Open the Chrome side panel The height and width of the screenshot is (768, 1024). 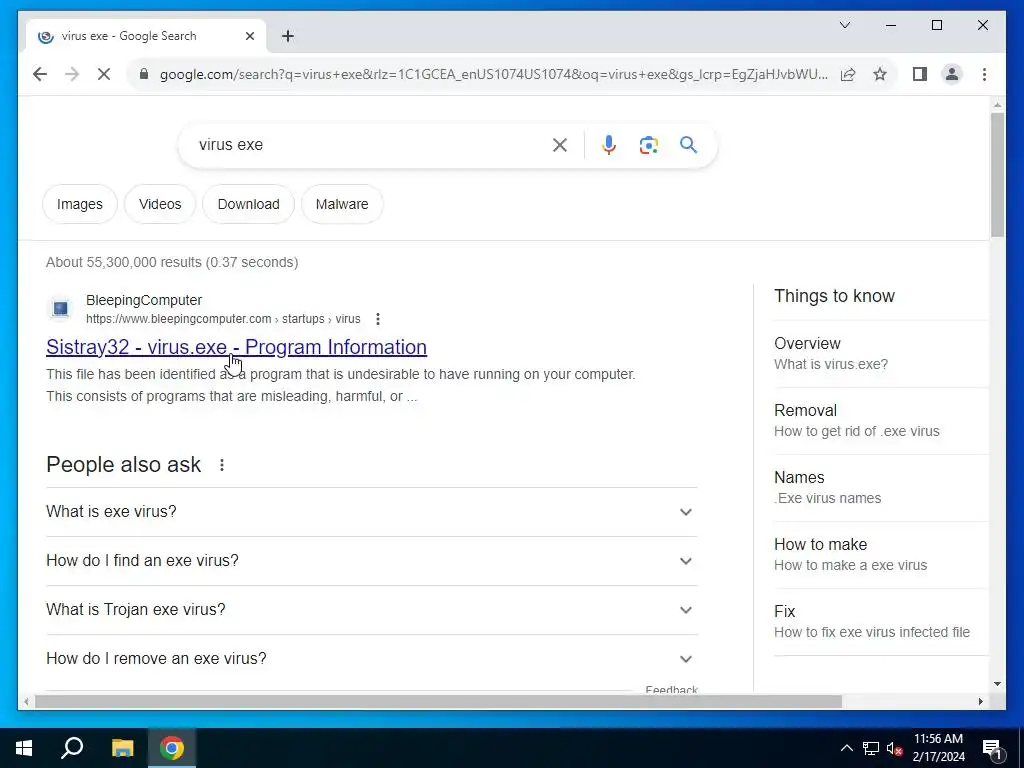[x=920, y=74]
